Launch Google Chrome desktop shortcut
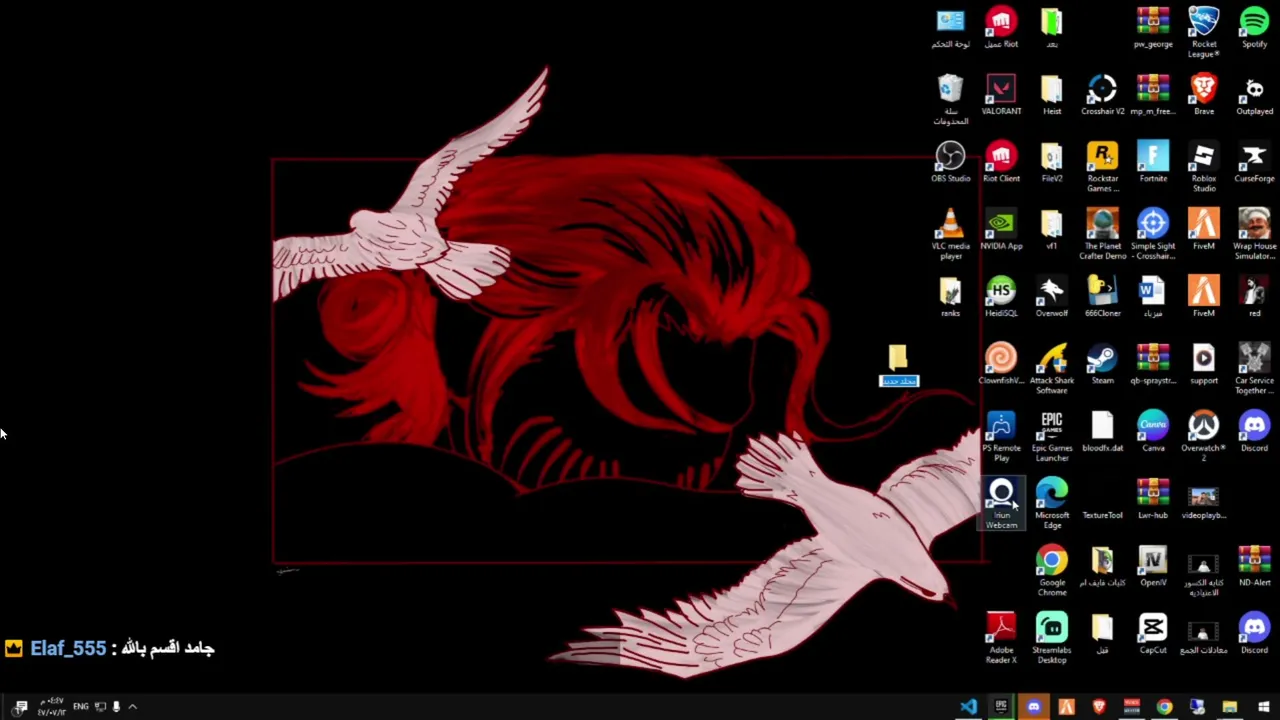The height and width of the screenshot is (720, 1280). pos(1052,571)
